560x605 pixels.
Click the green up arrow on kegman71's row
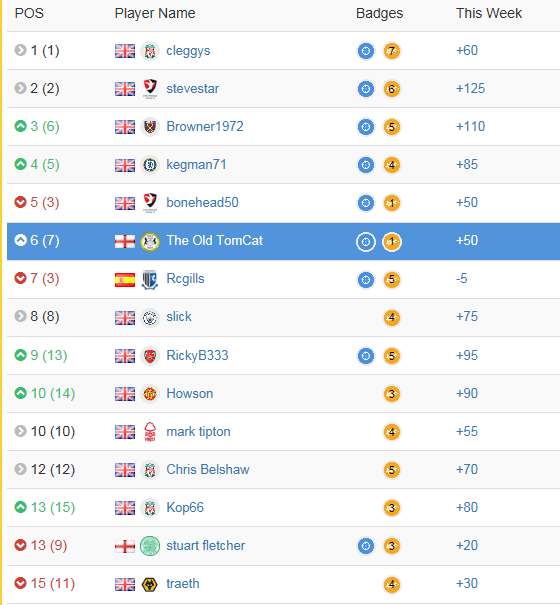20,164
